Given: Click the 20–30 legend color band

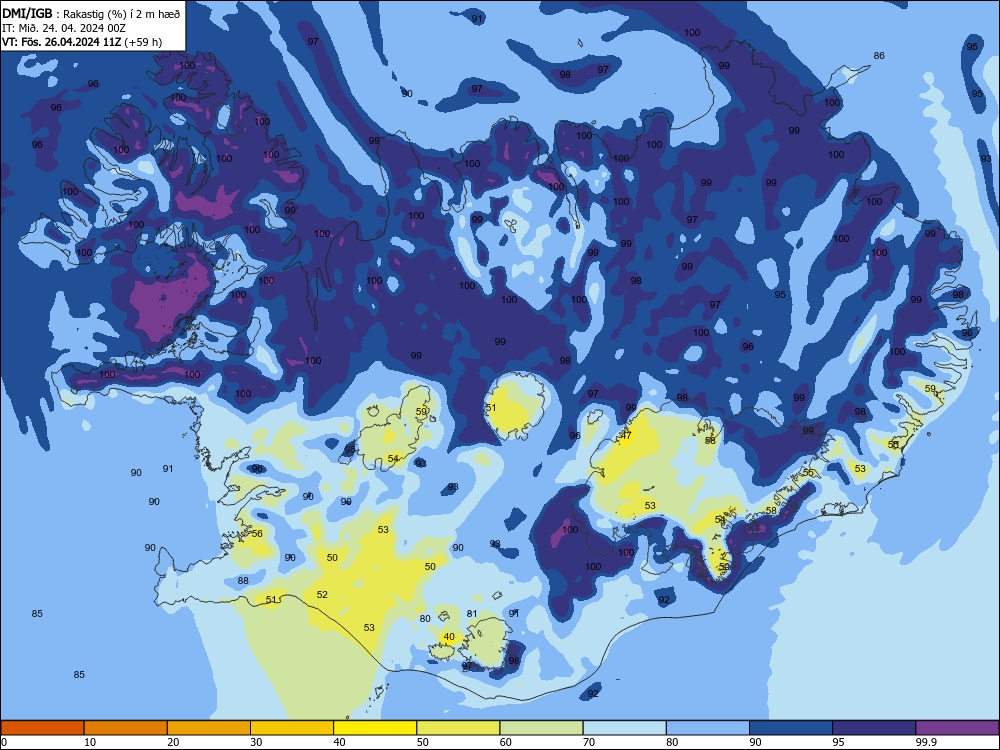Looking at the screenshot, I should [209, 728].
